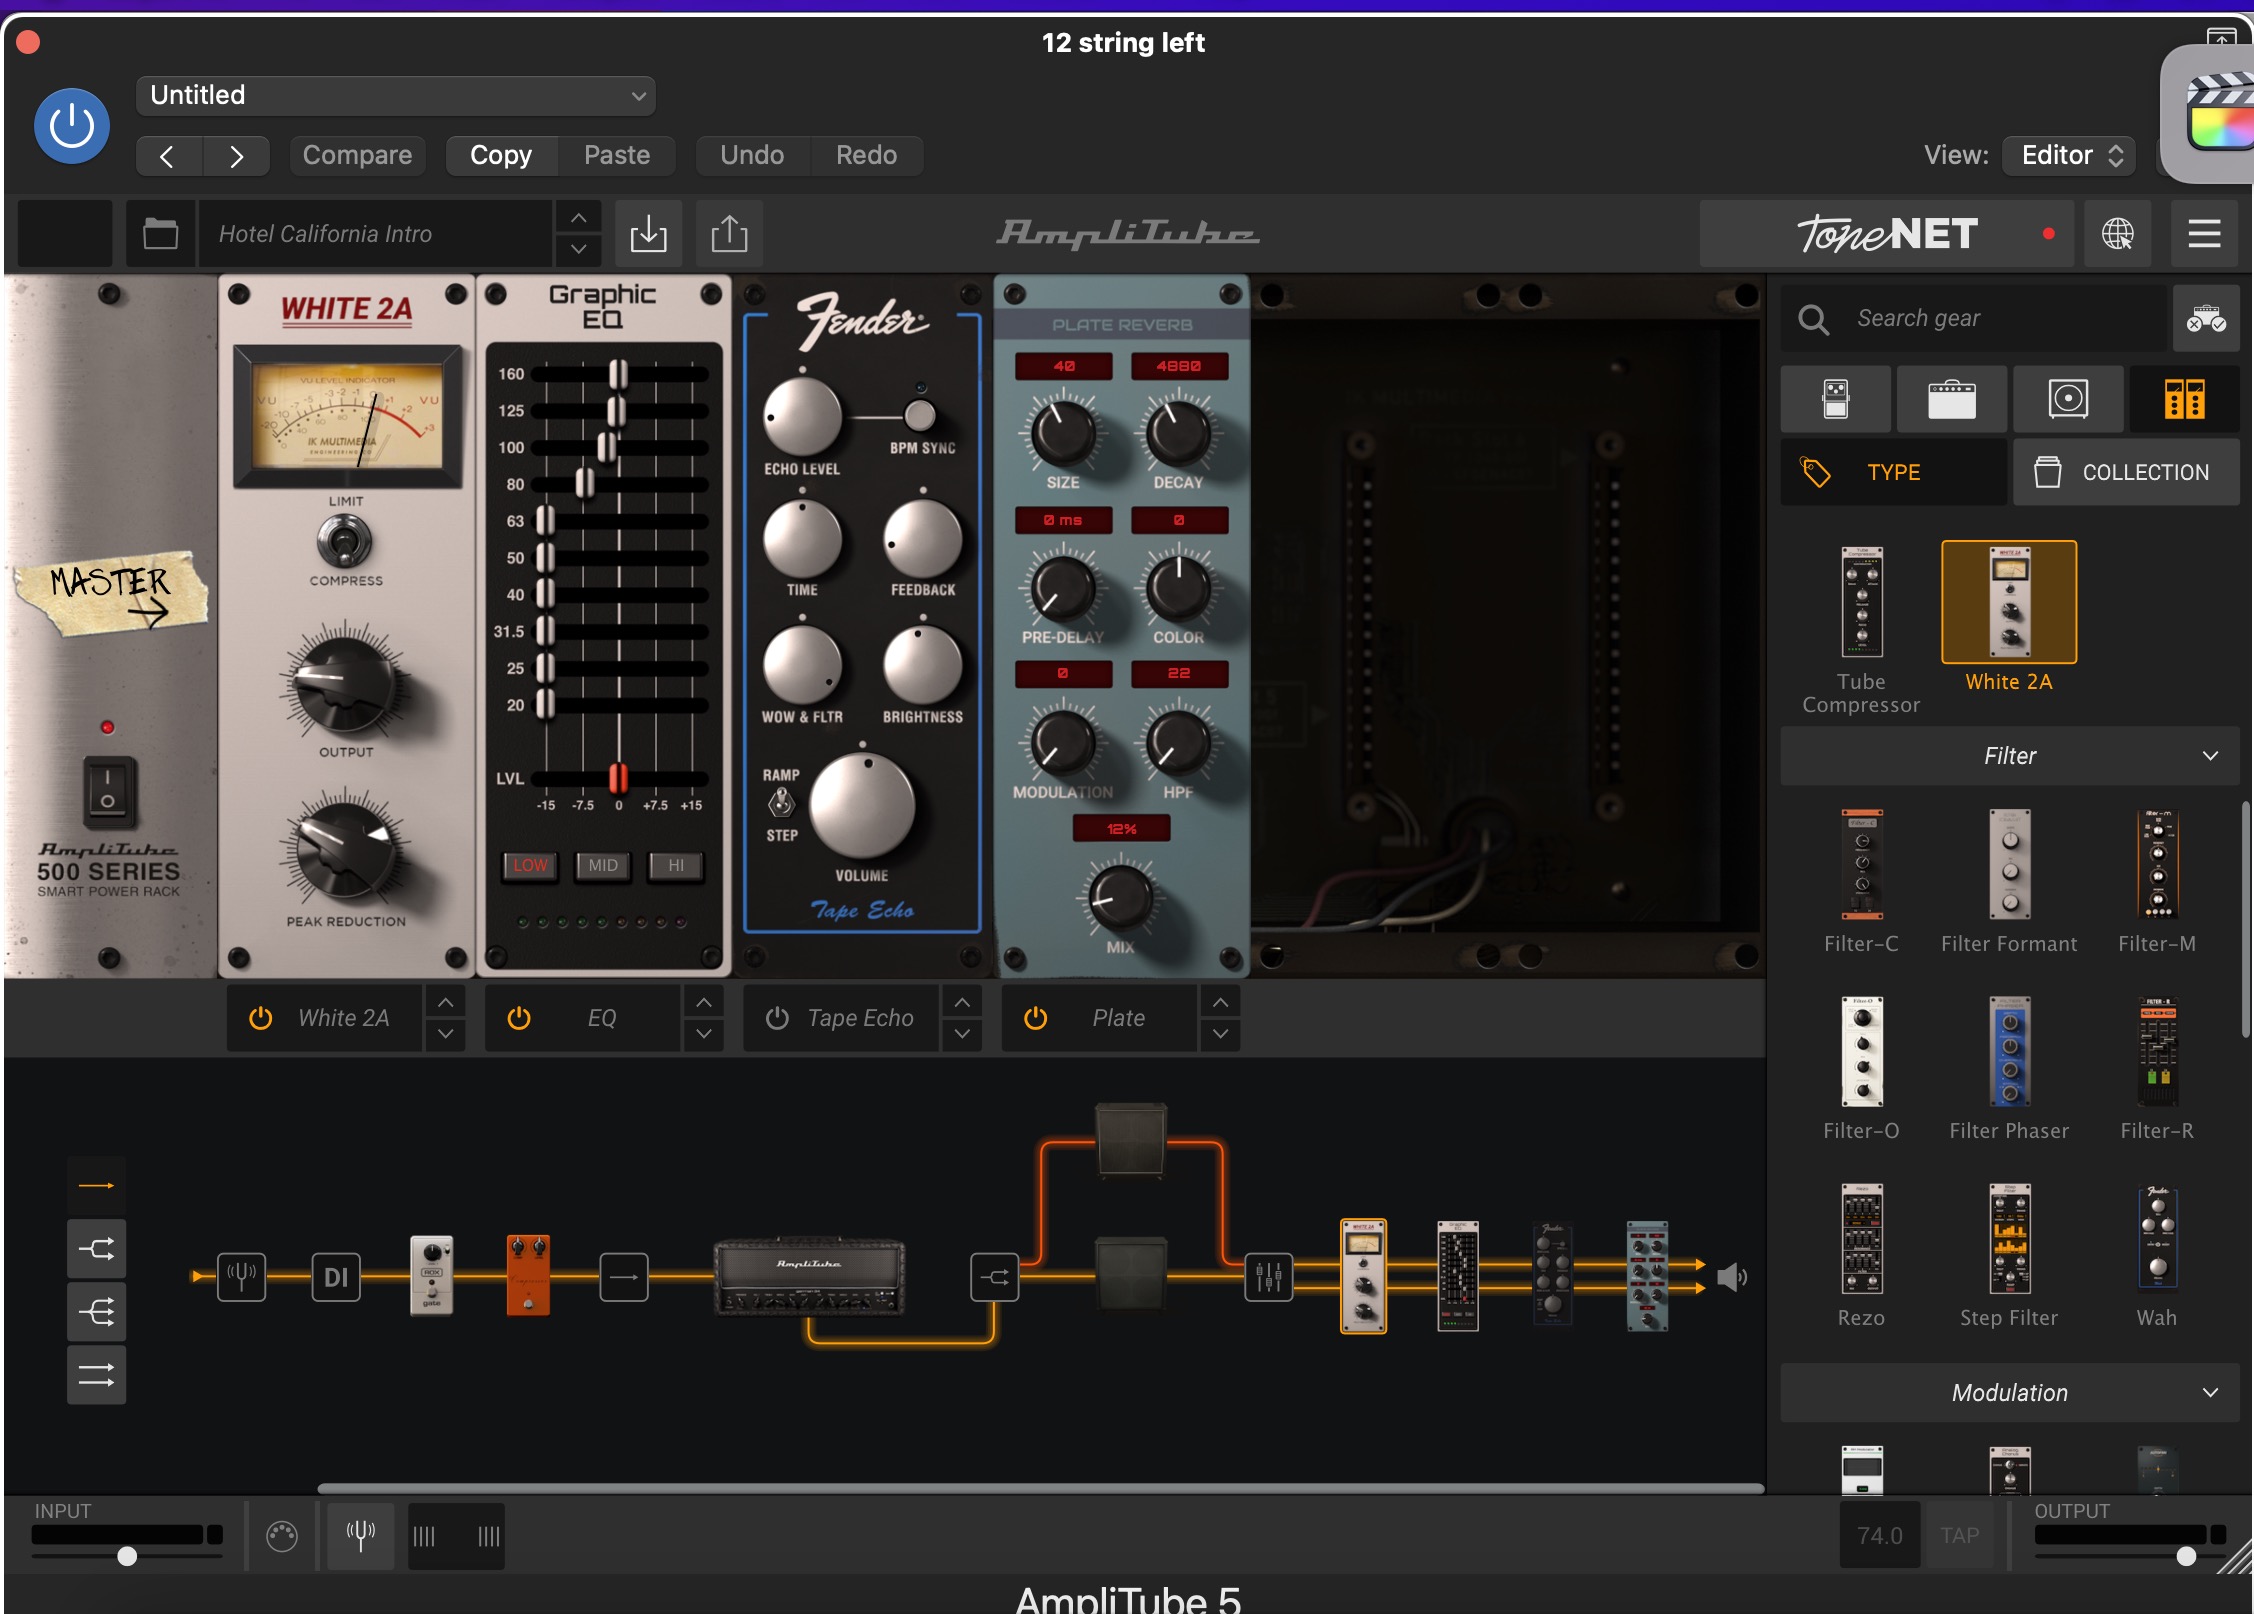Collapse the Filter section
Screen dimensions: 2254x1614
pos(2010,756)
